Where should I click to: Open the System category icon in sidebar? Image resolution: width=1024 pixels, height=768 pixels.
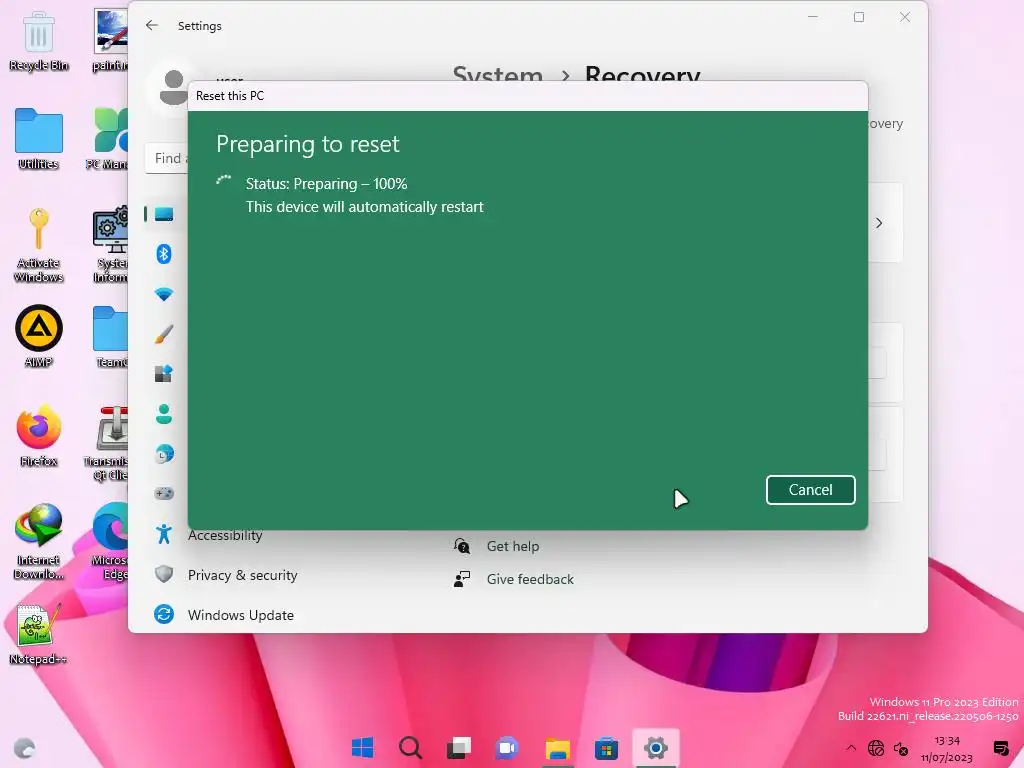[x=164, y=214]
